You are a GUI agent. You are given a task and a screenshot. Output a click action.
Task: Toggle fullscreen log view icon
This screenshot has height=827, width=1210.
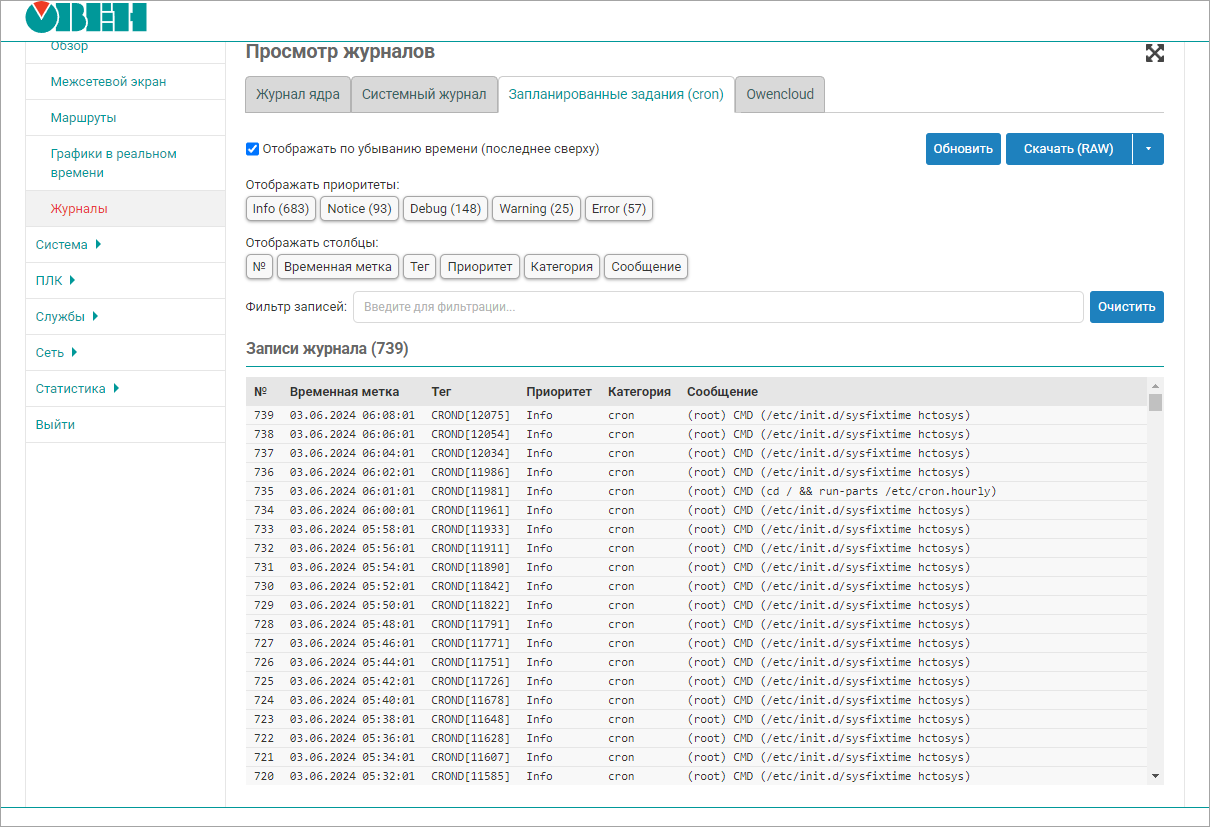1154,54
